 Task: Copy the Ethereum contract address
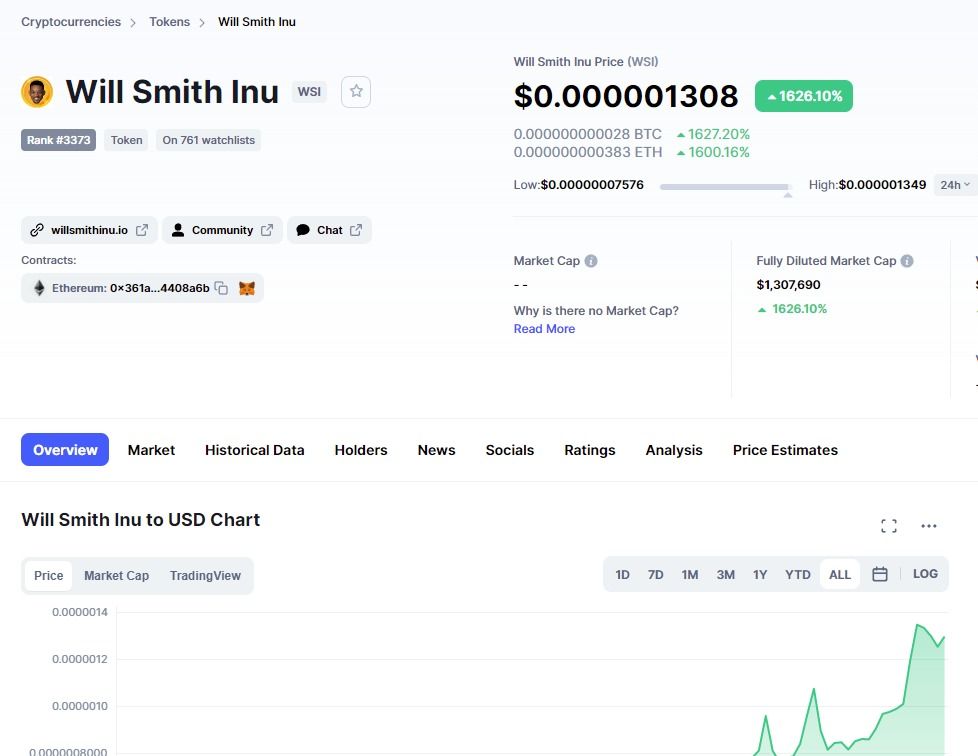221,288
